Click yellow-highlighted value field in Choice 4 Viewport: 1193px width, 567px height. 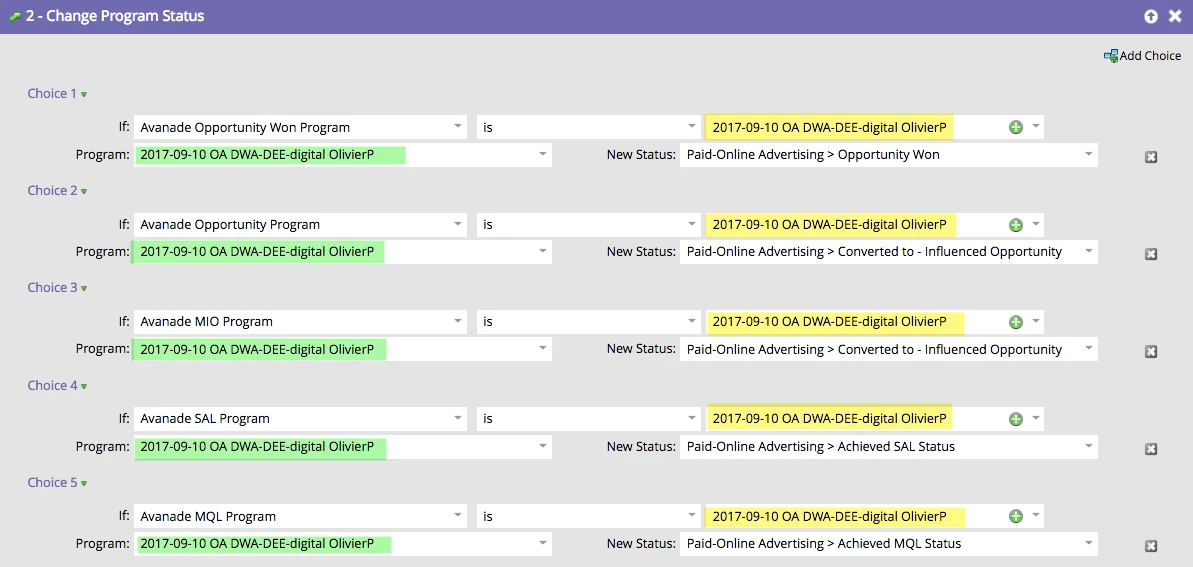coord(829,419)
